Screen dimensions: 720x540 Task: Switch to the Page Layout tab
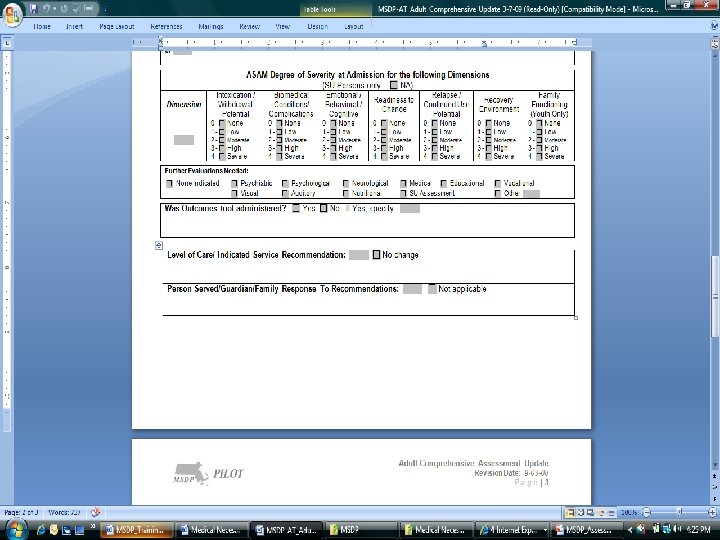(117, 27)
